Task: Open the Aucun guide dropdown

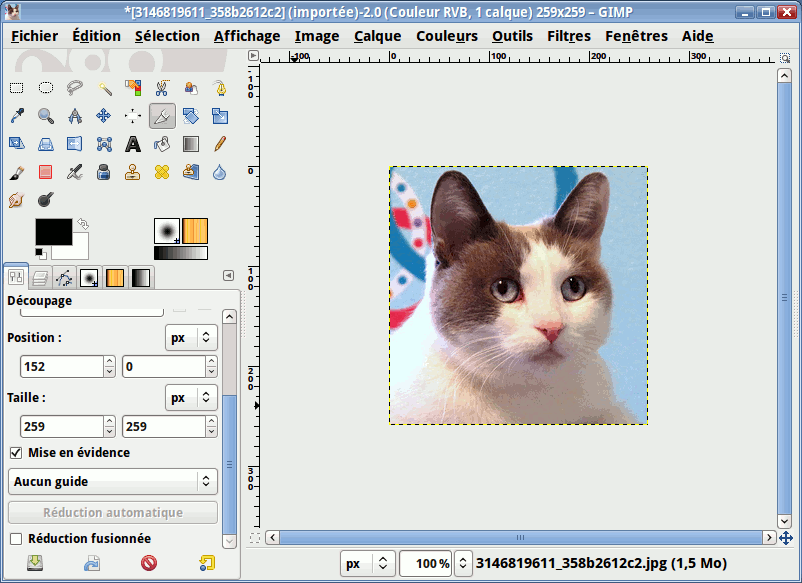Action: pos(113,481)
